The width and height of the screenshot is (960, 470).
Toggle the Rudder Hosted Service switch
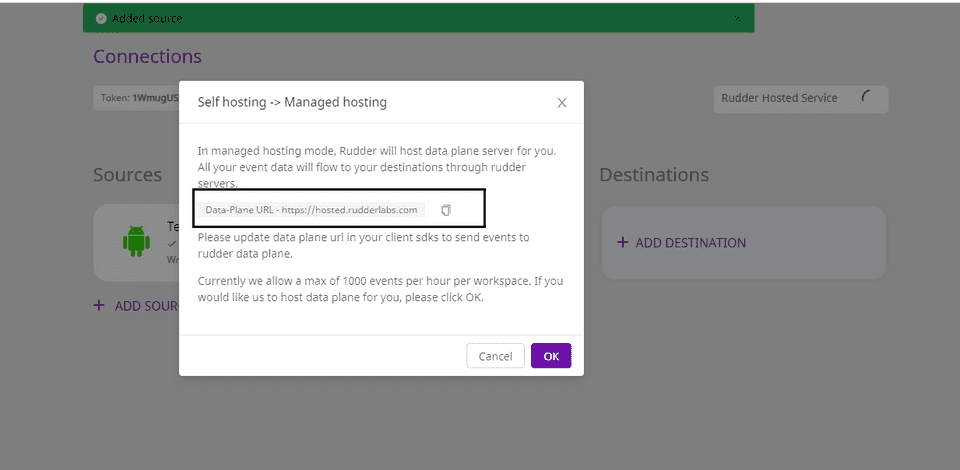(866, 98)
